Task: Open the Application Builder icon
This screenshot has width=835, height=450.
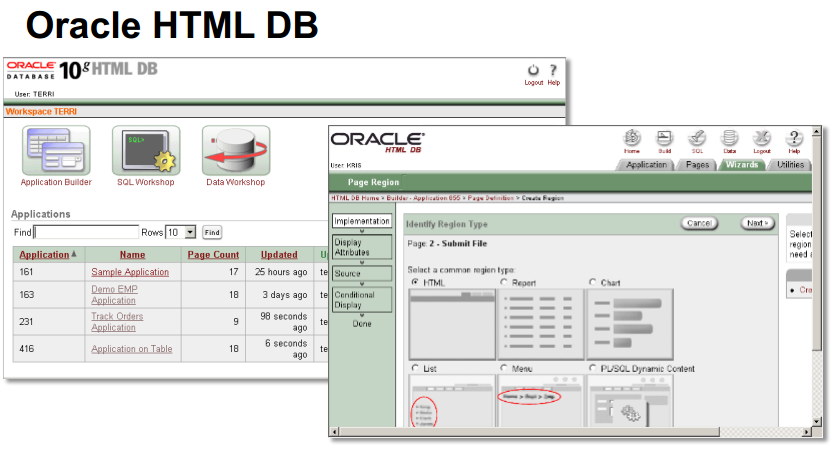Action: coord(56,151)
